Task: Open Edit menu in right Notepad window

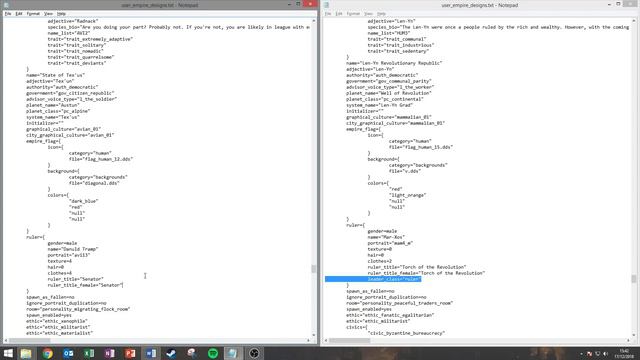Action: 339,13
